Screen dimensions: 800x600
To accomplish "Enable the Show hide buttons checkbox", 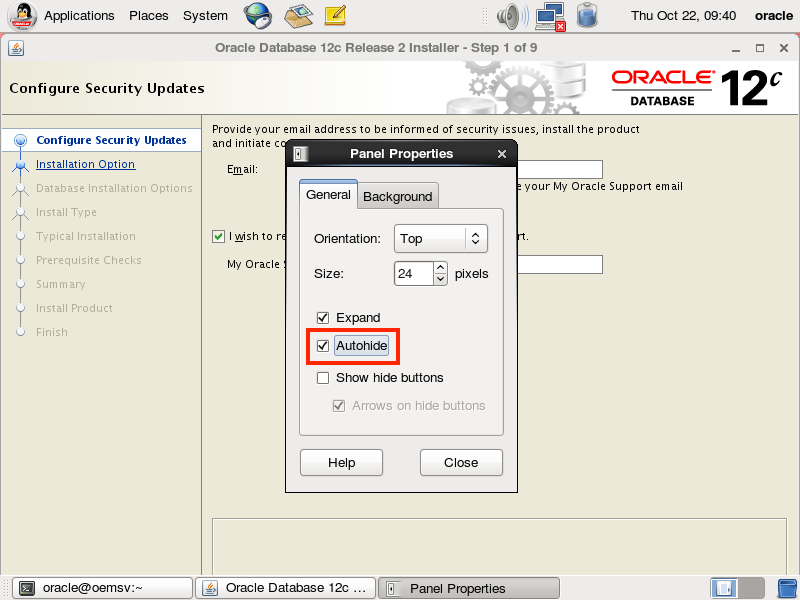I will pyautogui.click(x=322, y=378).
